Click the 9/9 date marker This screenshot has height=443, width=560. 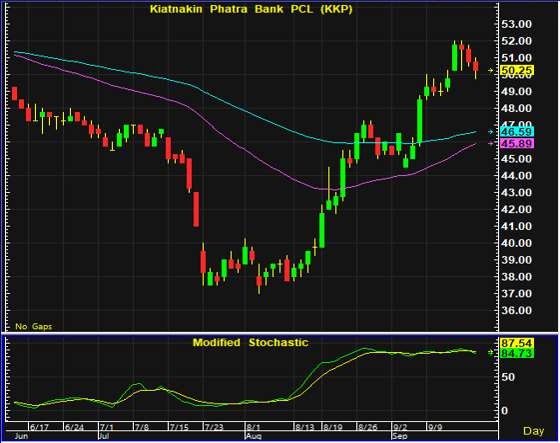[435, 427]
